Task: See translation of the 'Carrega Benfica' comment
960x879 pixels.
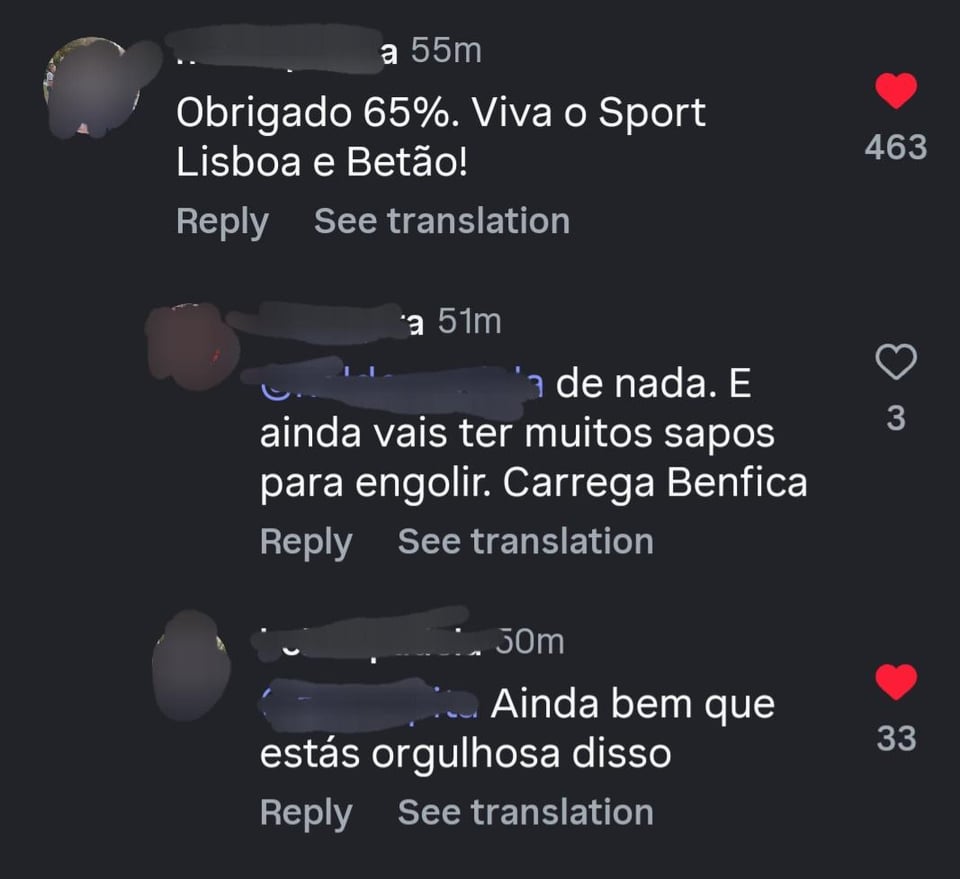Action: pyautogui.click(x=525, y=541)
